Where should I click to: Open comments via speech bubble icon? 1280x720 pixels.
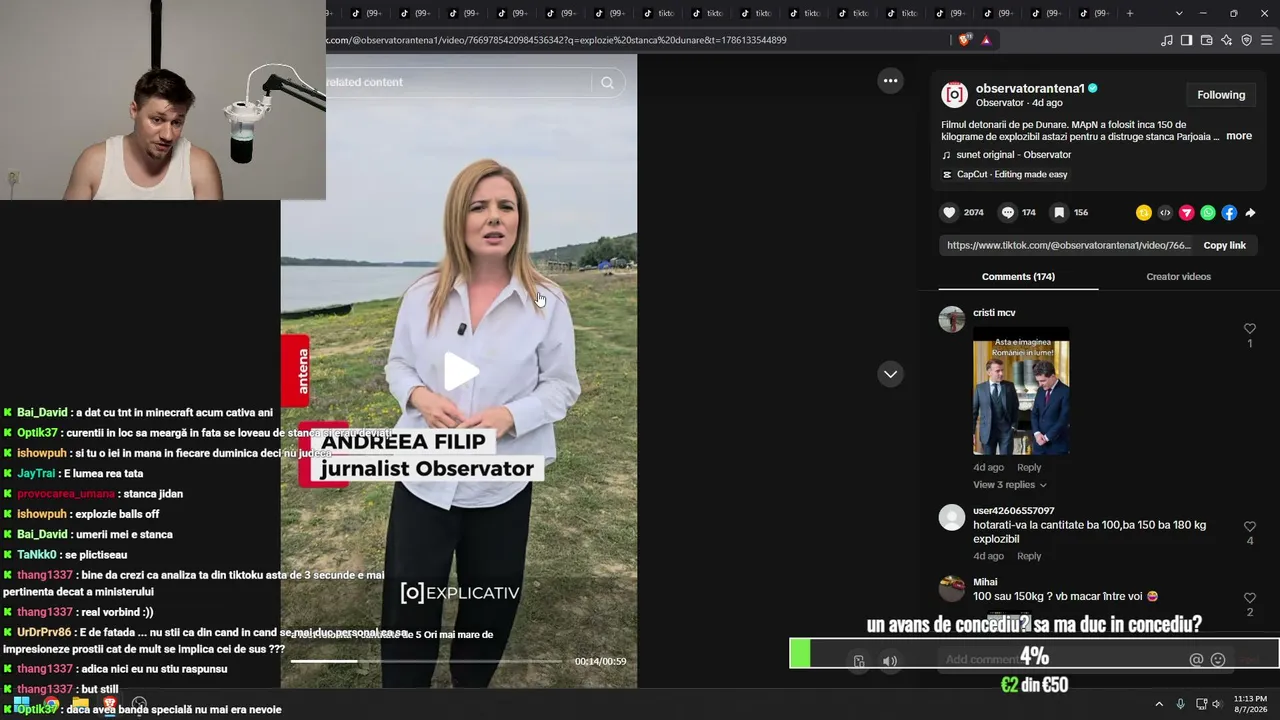click(1008, 212)
